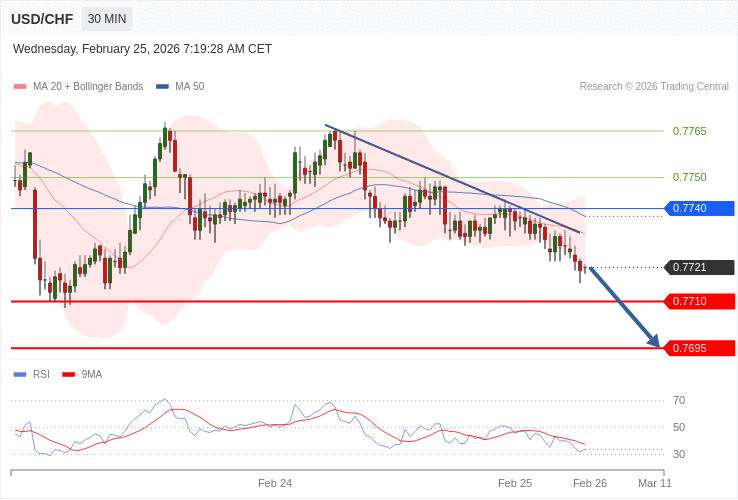This screenshot has height=500, width=738.
Task: Click the 0.7765 resistance level label
Action: pos(690,131)
